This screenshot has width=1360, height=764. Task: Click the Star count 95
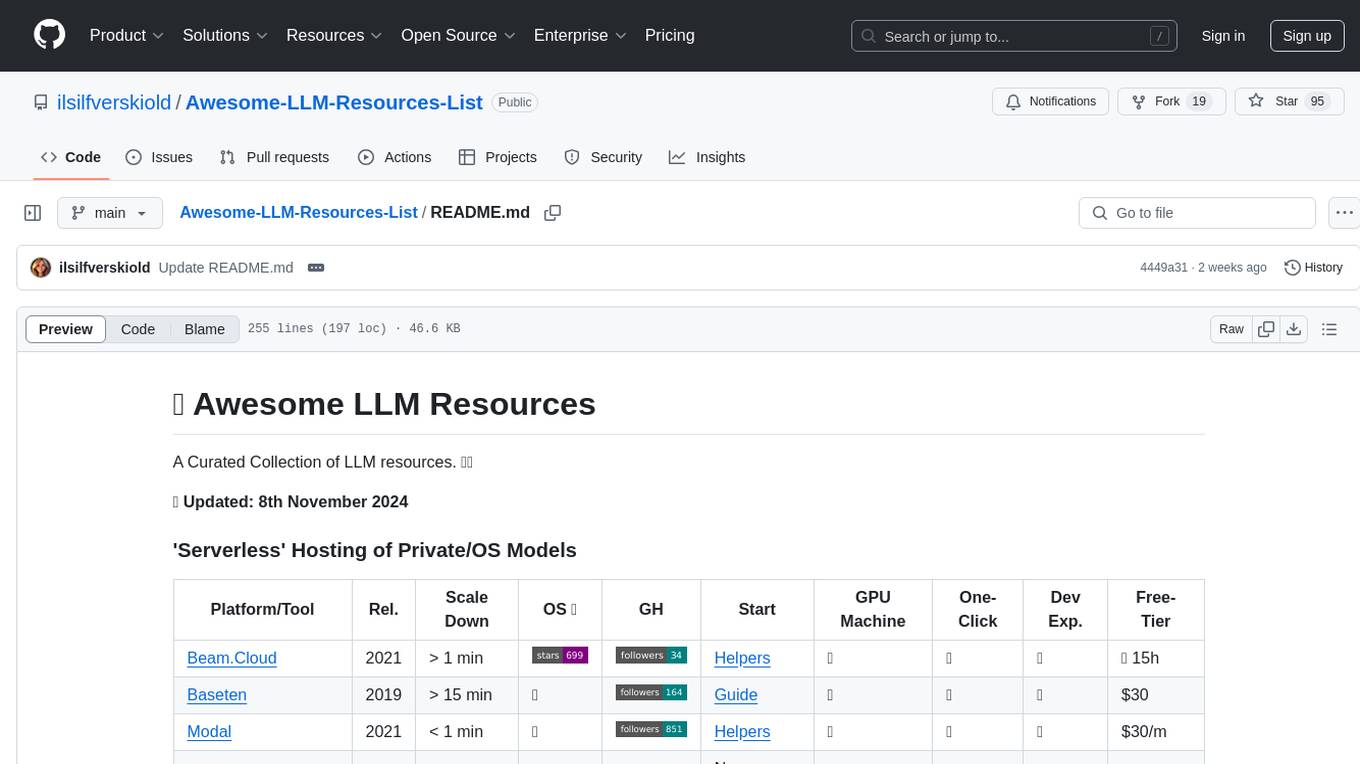1318,102
